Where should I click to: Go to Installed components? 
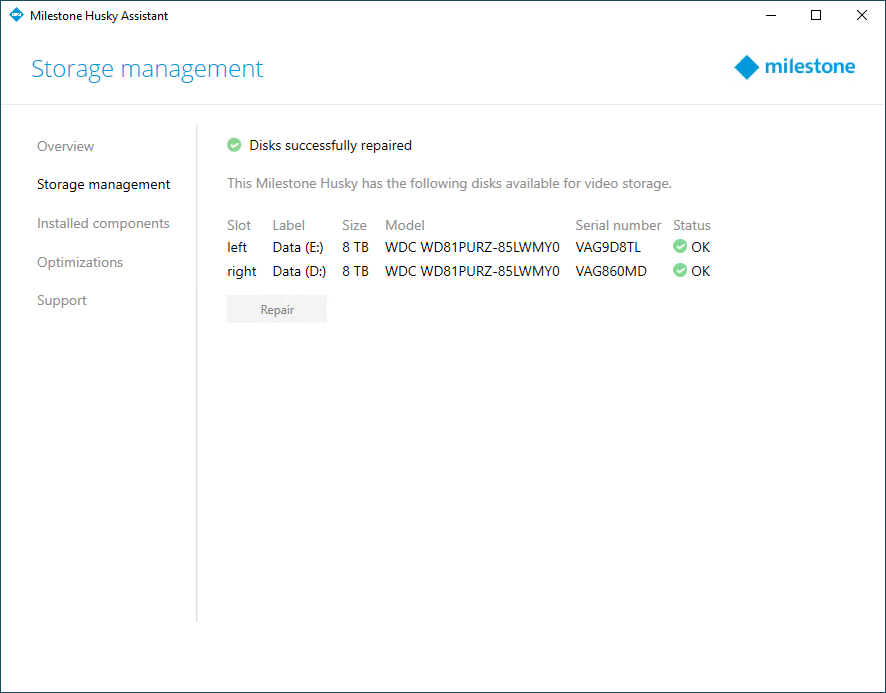(103, 224)
